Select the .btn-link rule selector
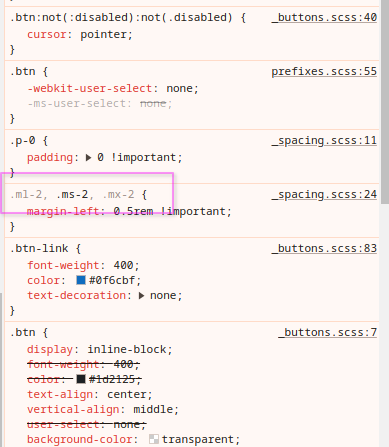This screenshot has width=389, height=447. pos(39,248)
